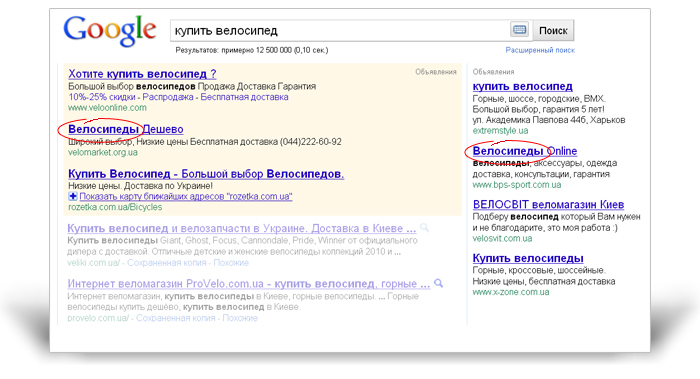Click the Поиск search button
The image size is (700, 379).
[x=553, y=30]
